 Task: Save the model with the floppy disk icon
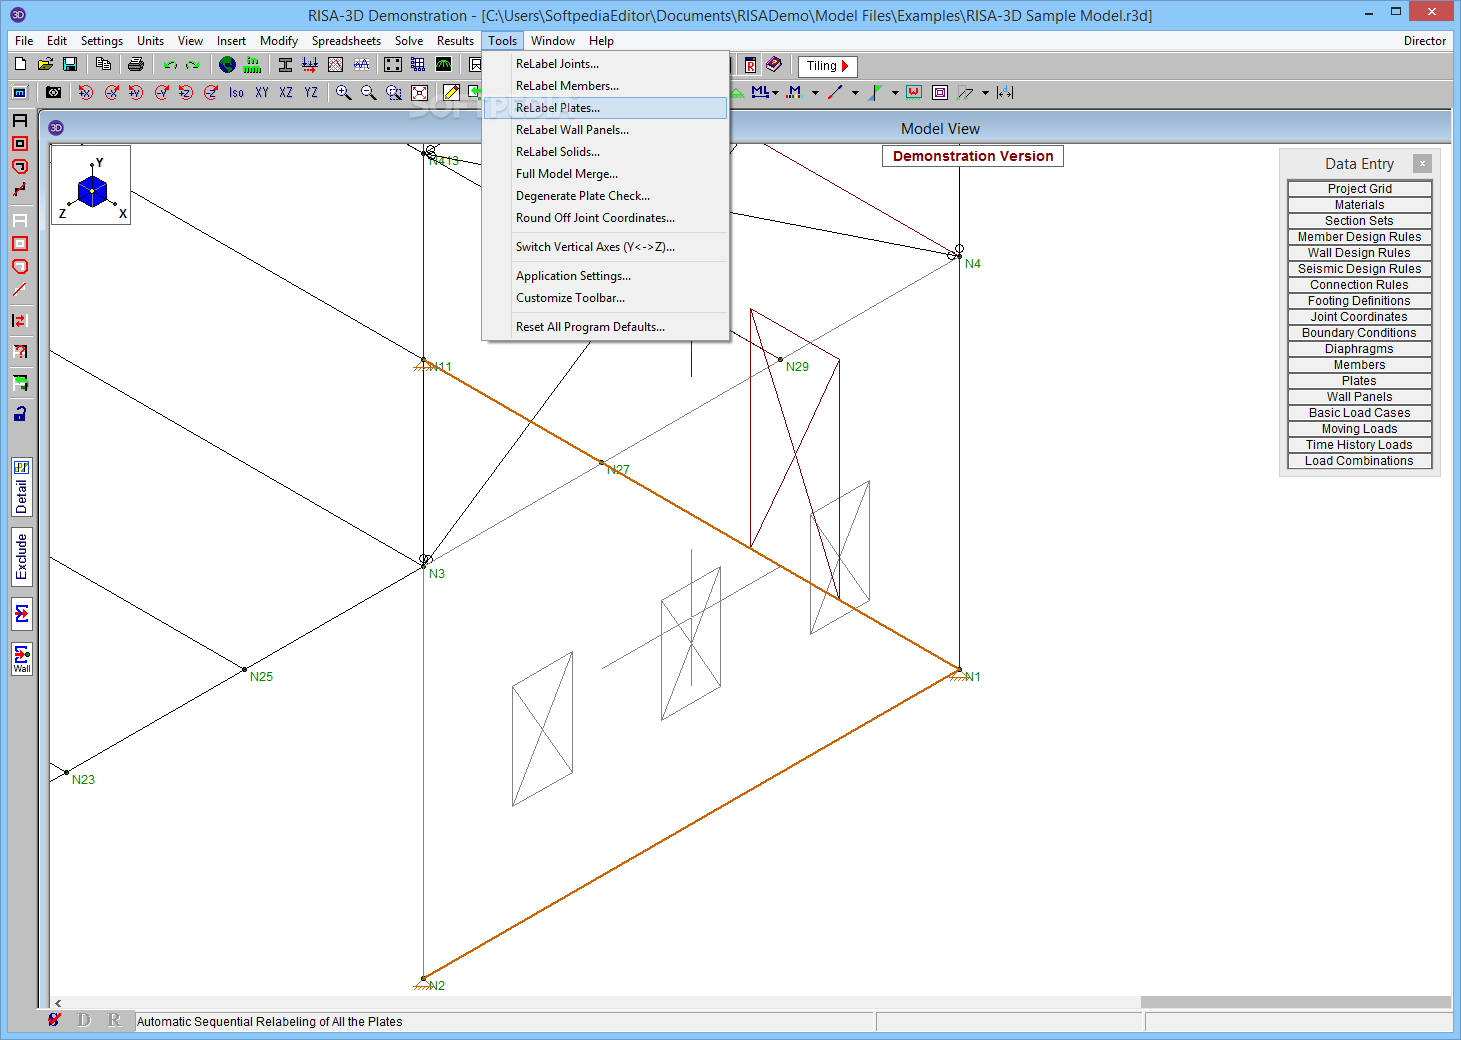[x=70, y=64]
